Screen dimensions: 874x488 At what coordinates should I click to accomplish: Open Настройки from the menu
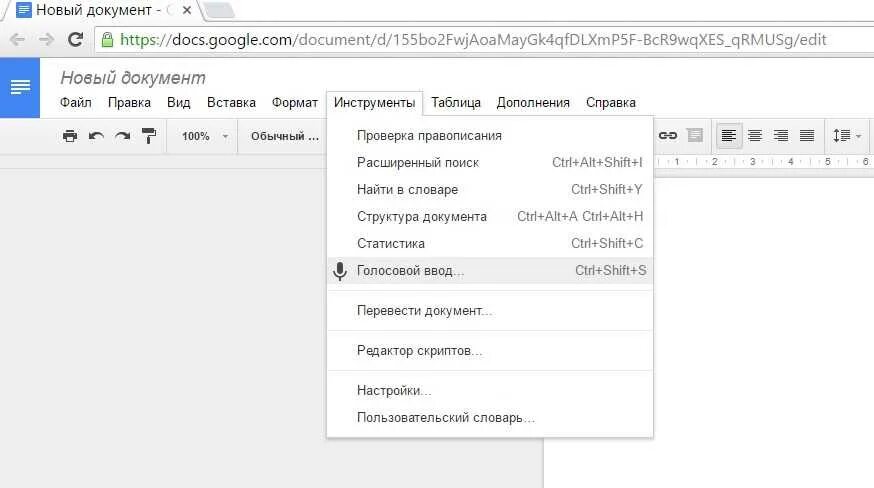click(490, 390)
